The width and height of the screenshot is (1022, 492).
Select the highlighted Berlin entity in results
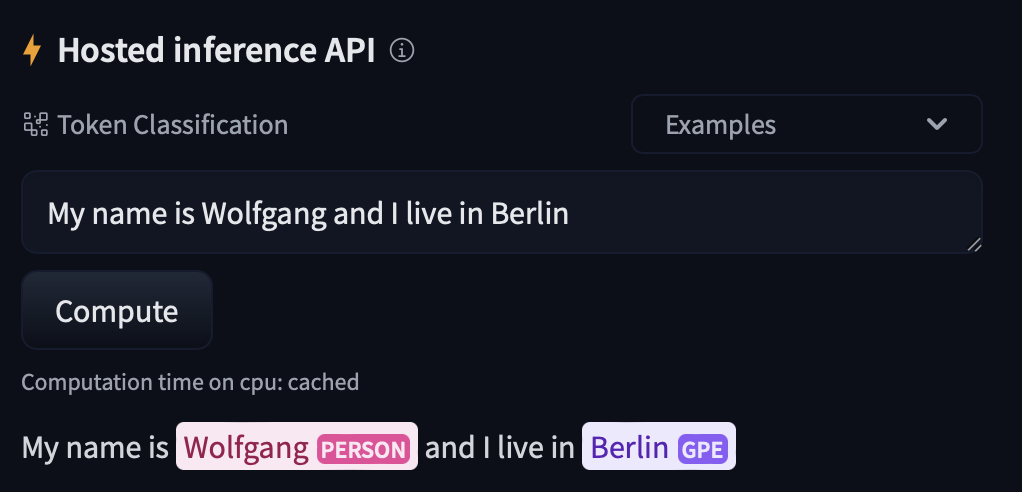629,448
